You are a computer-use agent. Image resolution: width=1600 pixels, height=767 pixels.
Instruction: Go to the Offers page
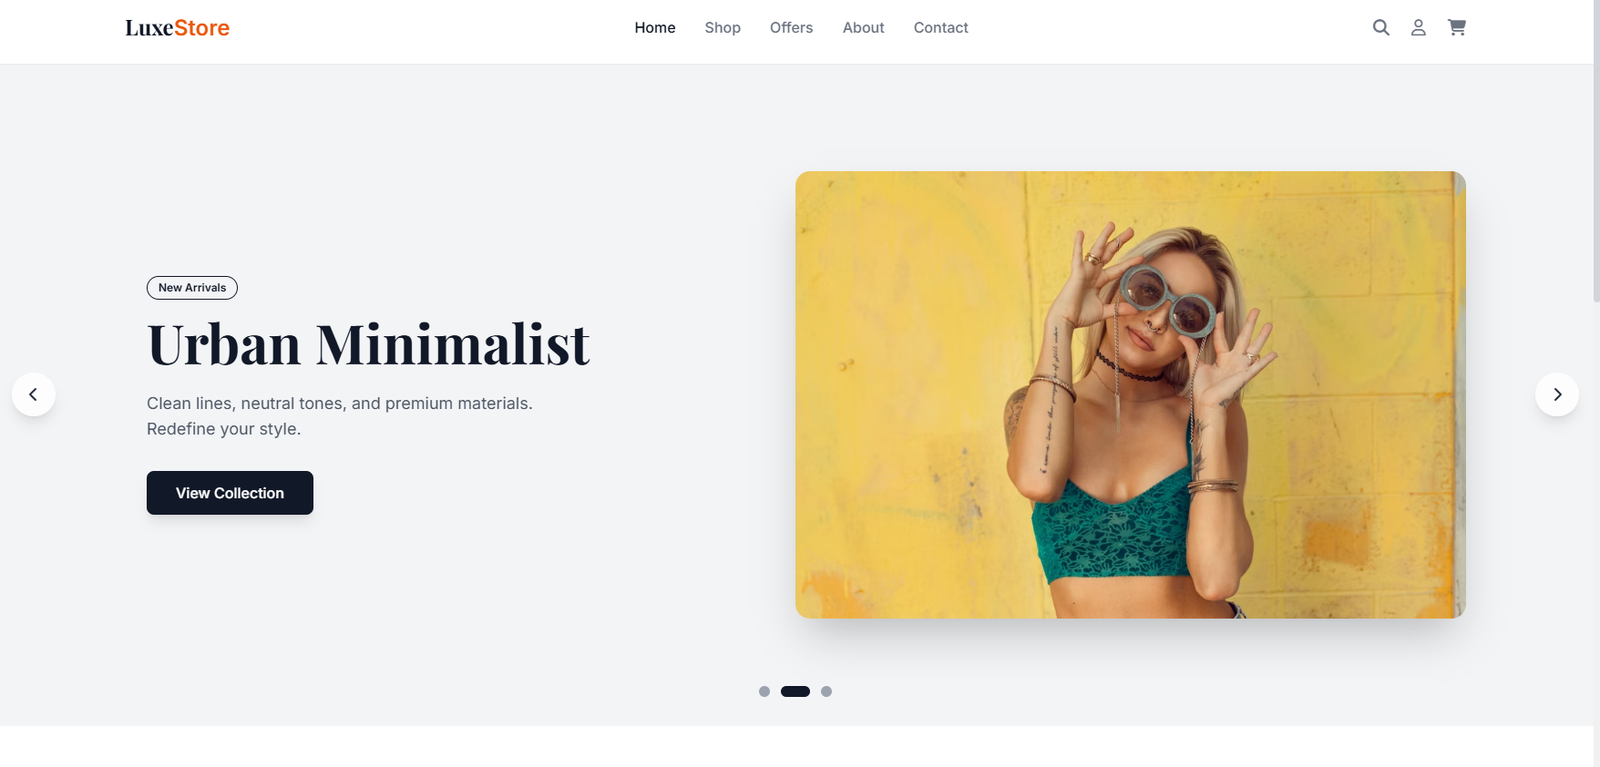pos(791,28)
